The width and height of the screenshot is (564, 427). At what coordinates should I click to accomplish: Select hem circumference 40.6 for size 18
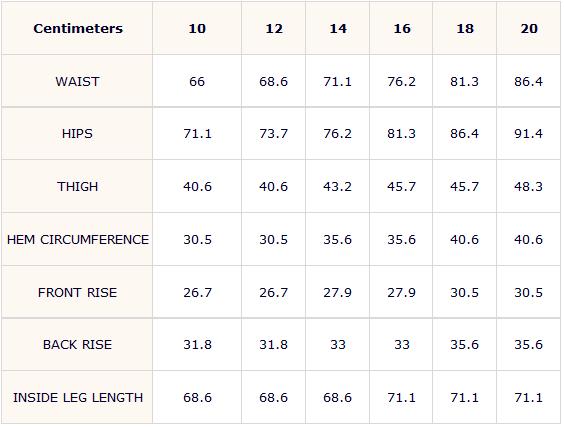464,240
